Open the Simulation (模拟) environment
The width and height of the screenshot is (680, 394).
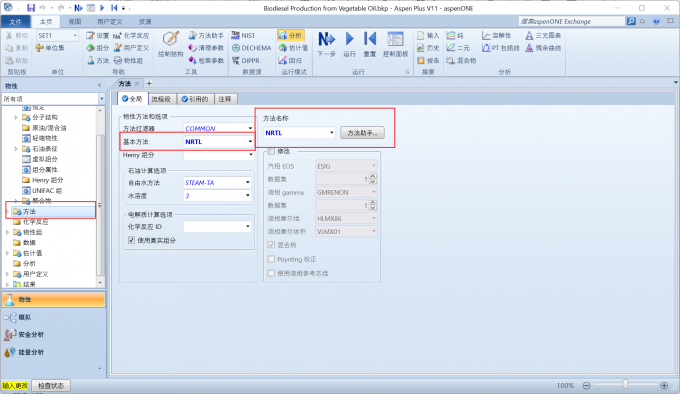pyautogui.click(x=53, y=317)
